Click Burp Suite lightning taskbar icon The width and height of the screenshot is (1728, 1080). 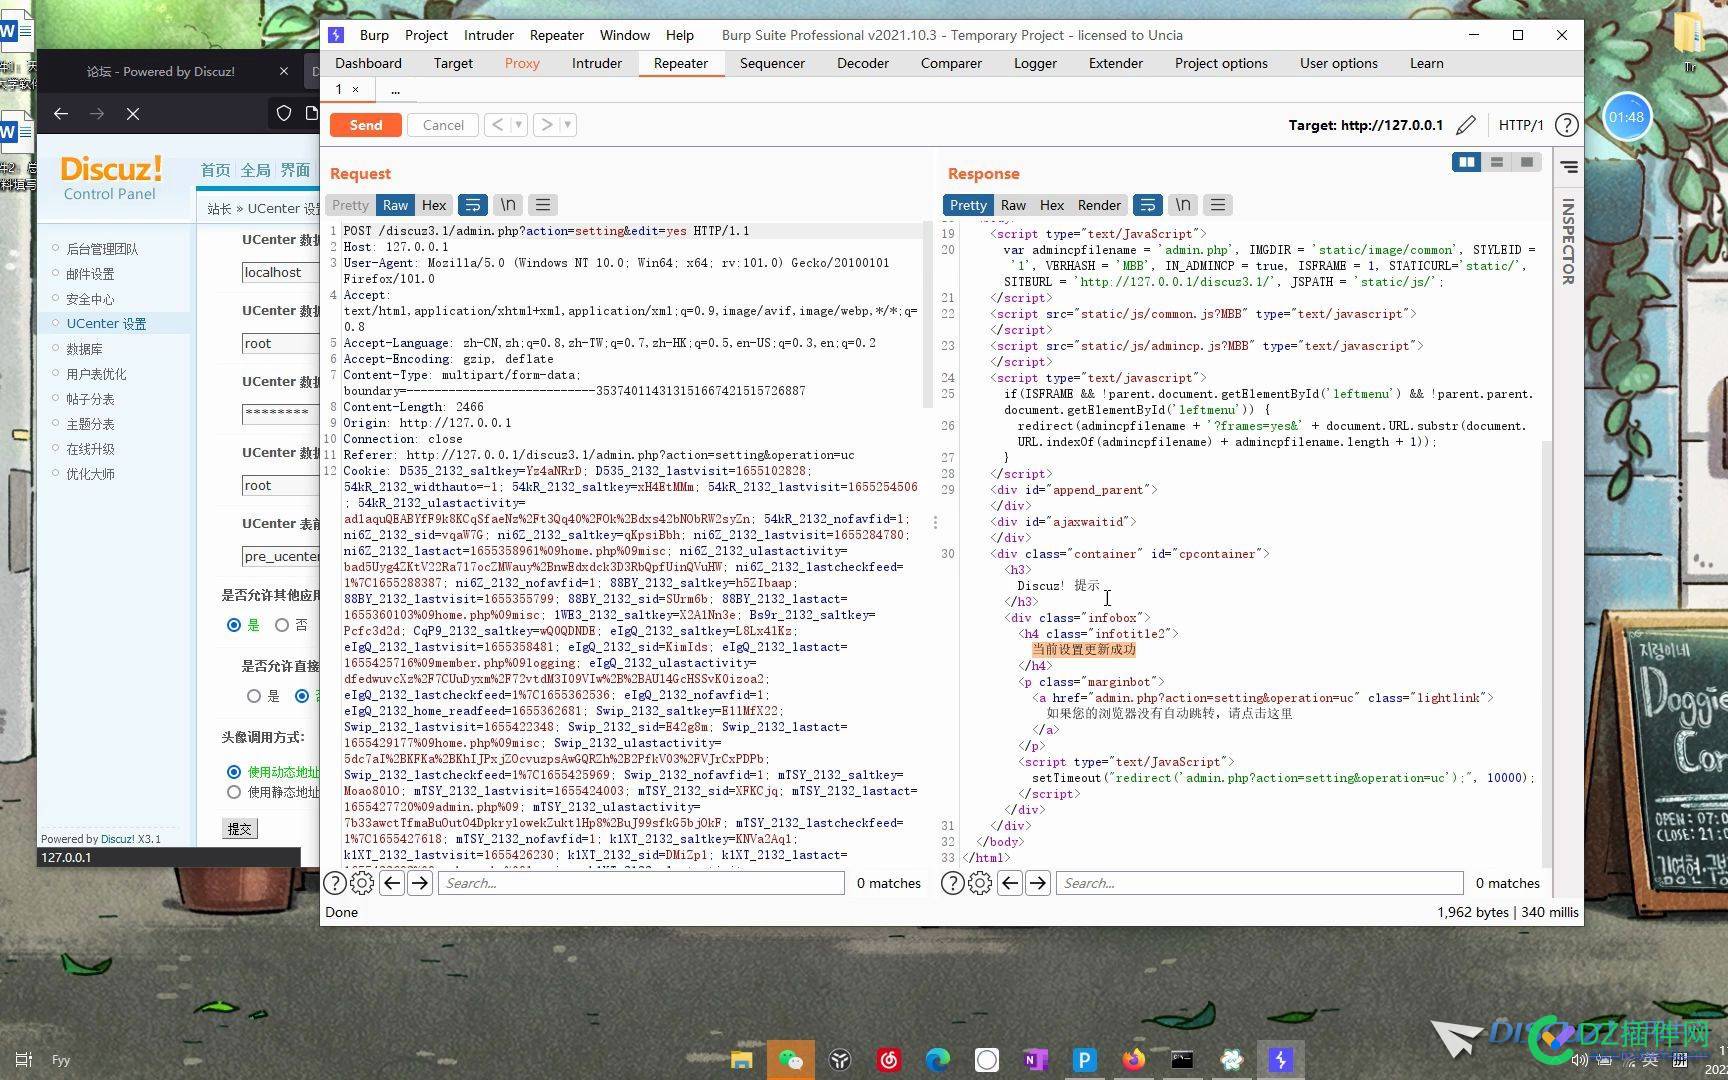pos(1280,1059)
